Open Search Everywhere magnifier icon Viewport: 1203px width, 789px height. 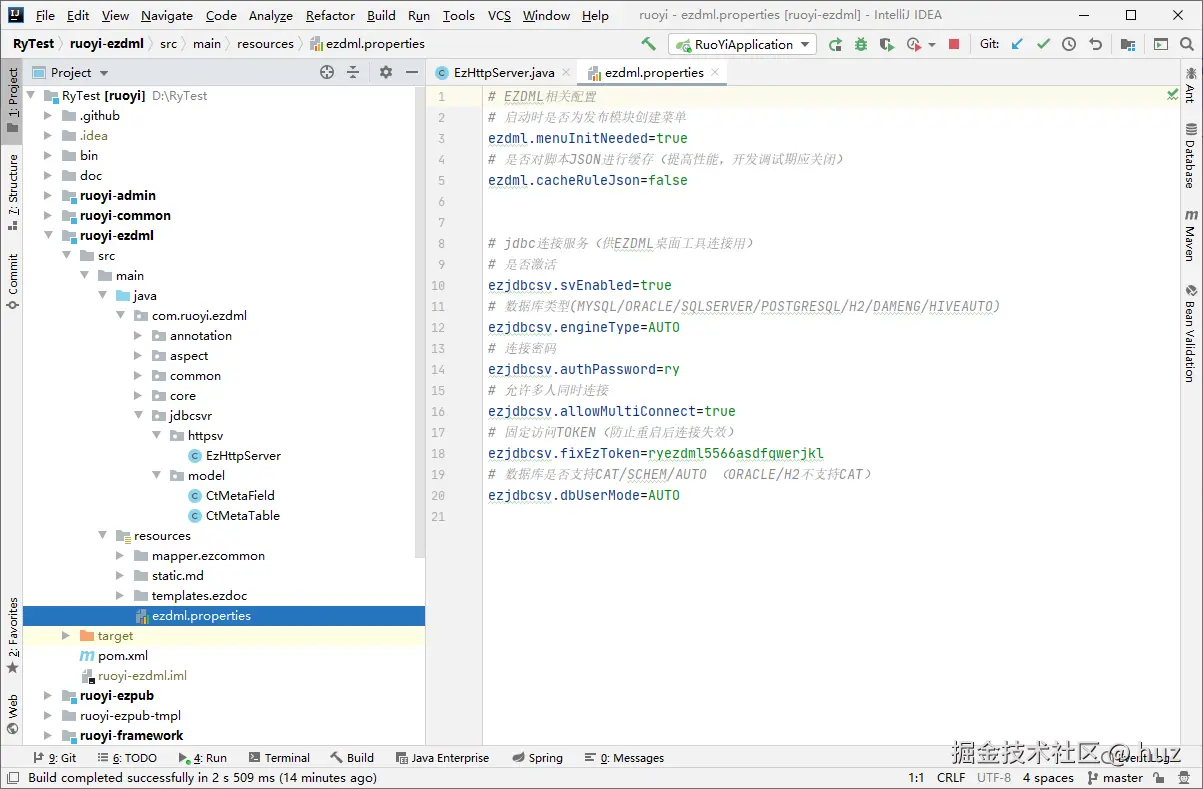1186,44
